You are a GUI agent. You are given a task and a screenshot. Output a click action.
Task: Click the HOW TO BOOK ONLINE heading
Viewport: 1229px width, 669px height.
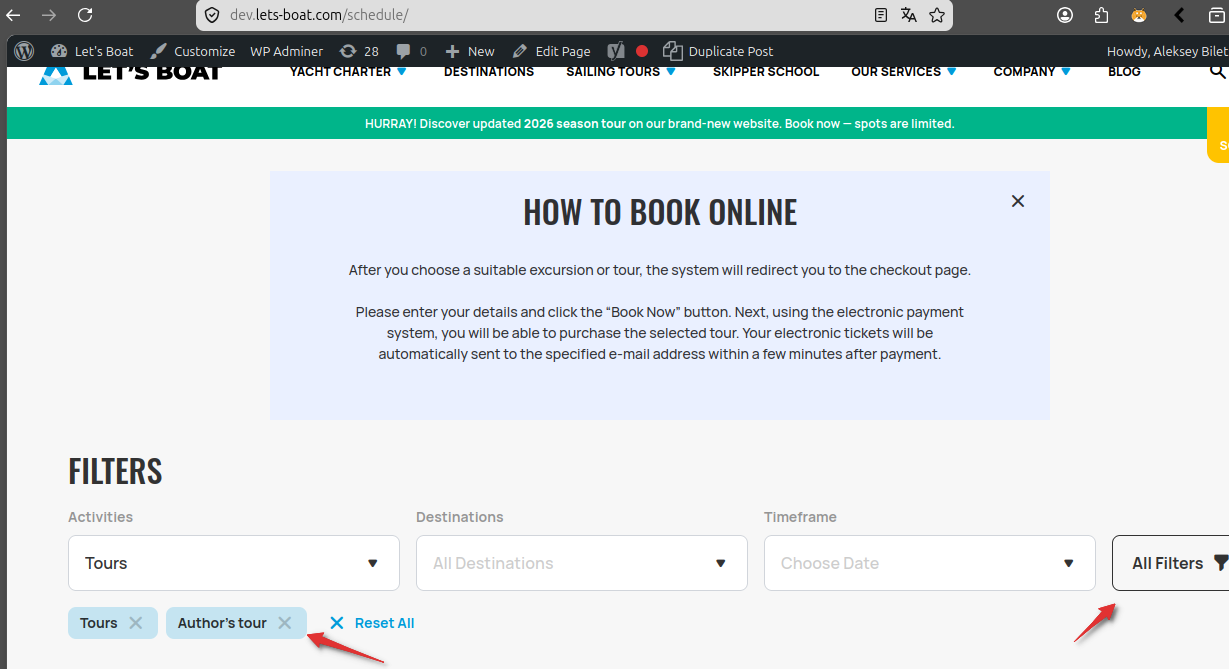coord(660,212)
